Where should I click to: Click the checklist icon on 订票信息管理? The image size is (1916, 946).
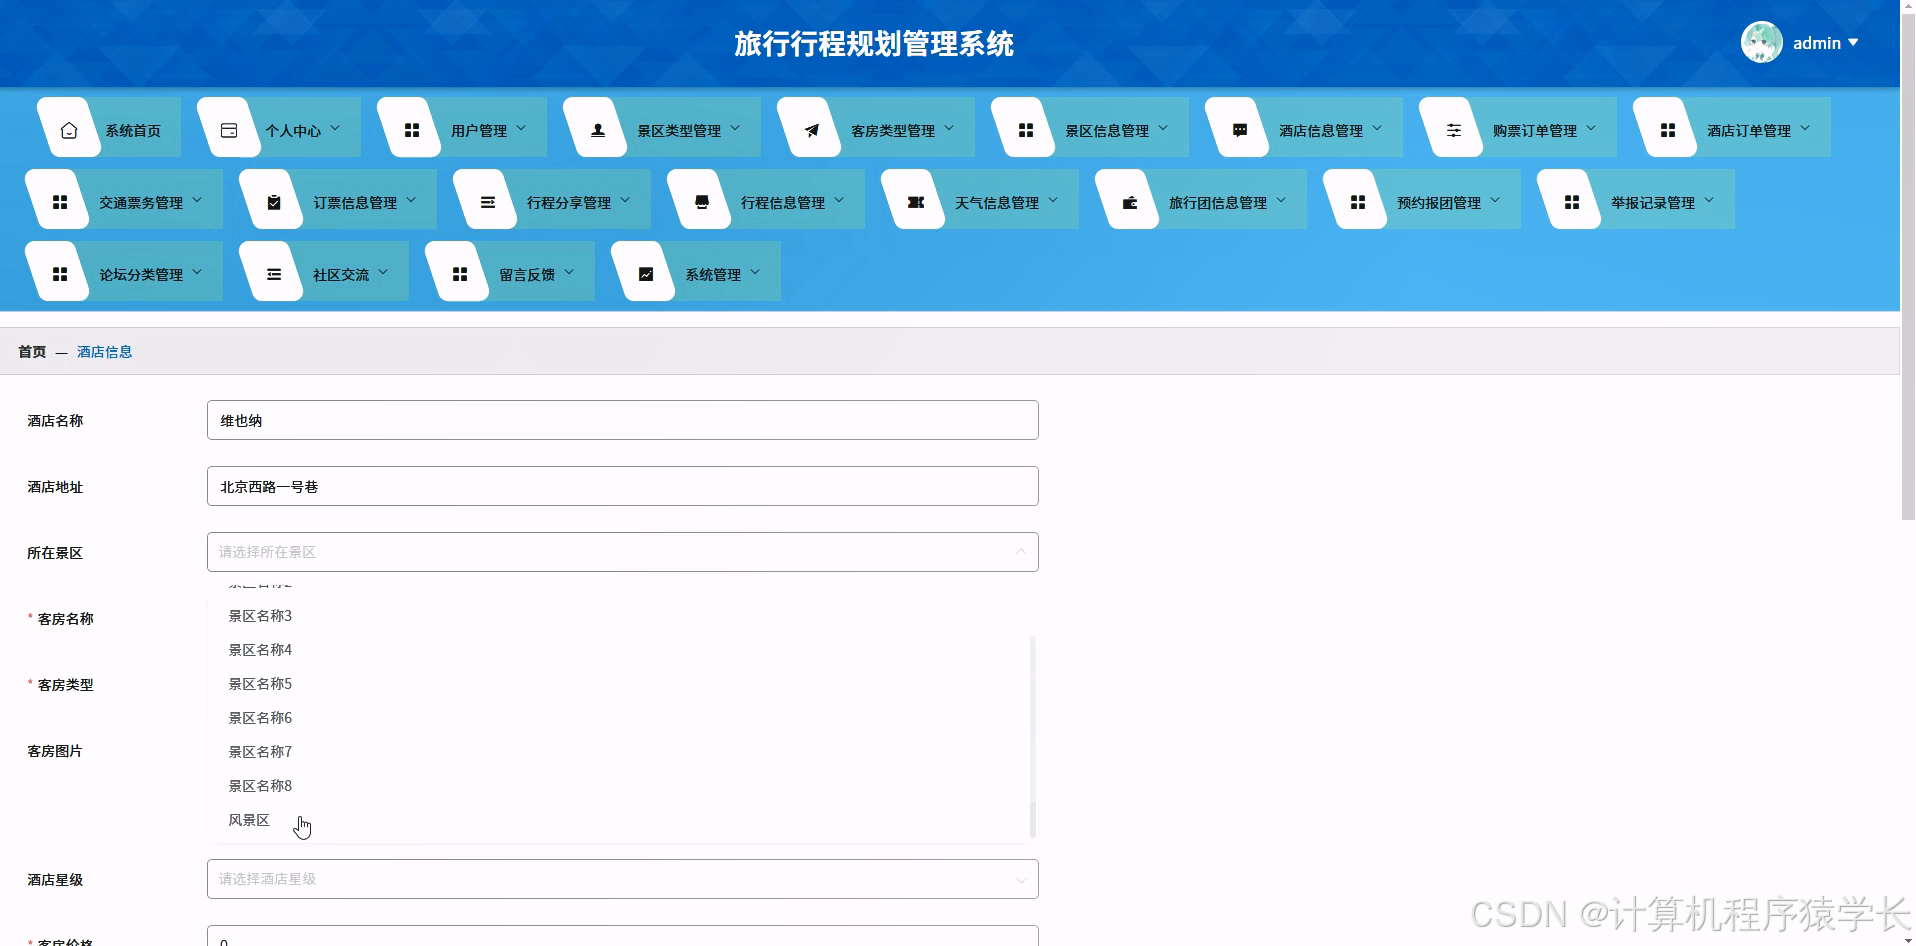click(x=273, y=200)
